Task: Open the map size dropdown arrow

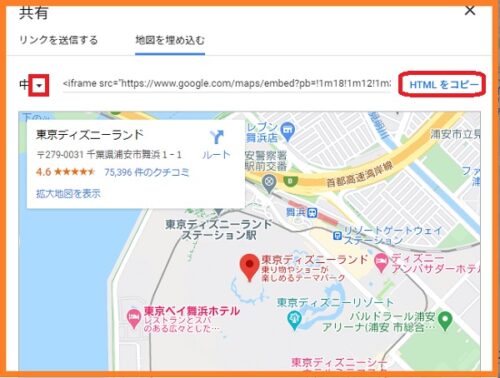Action: (x=39, y=85)
